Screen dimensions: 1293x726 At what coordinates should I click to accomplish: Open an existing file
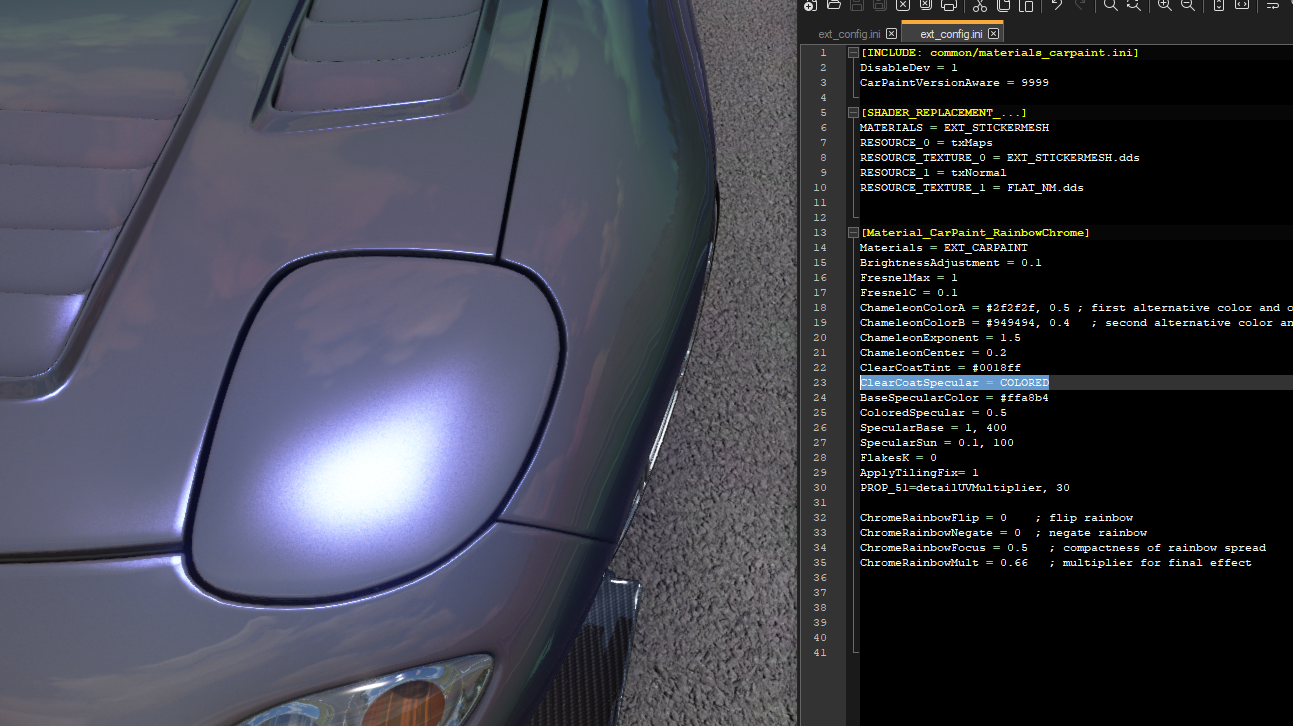coord(831,6)
